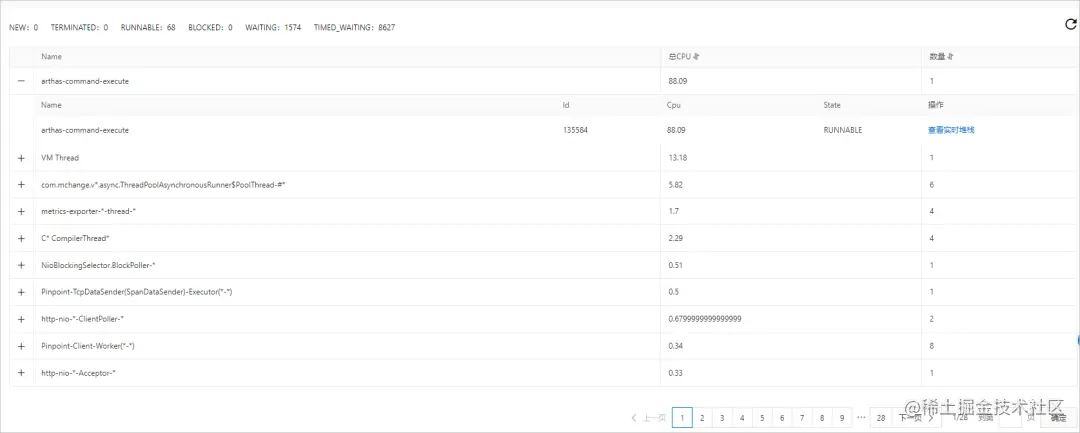1080x433 pixels.
Task: Expand the Pinpoint-TcpDataSender executor row
Action: (x=21, y=292)
